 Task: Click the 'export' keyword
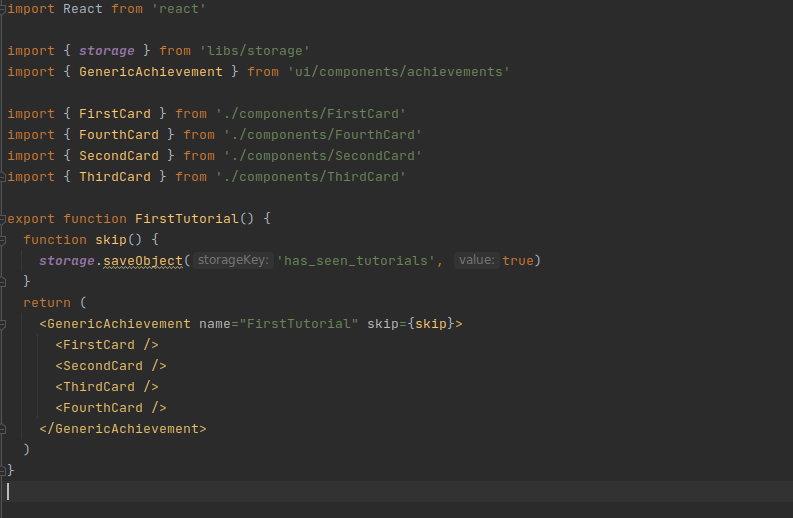tap(31, 219)
